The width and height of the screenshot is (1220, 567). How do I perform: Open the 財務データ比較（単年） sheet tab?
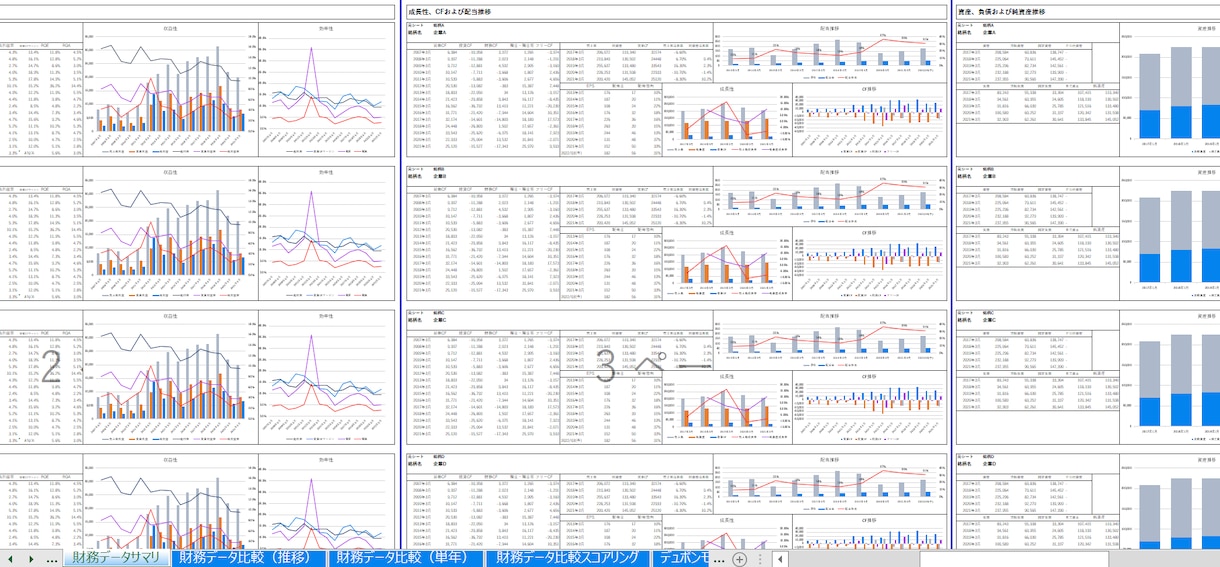click(404, 558)
